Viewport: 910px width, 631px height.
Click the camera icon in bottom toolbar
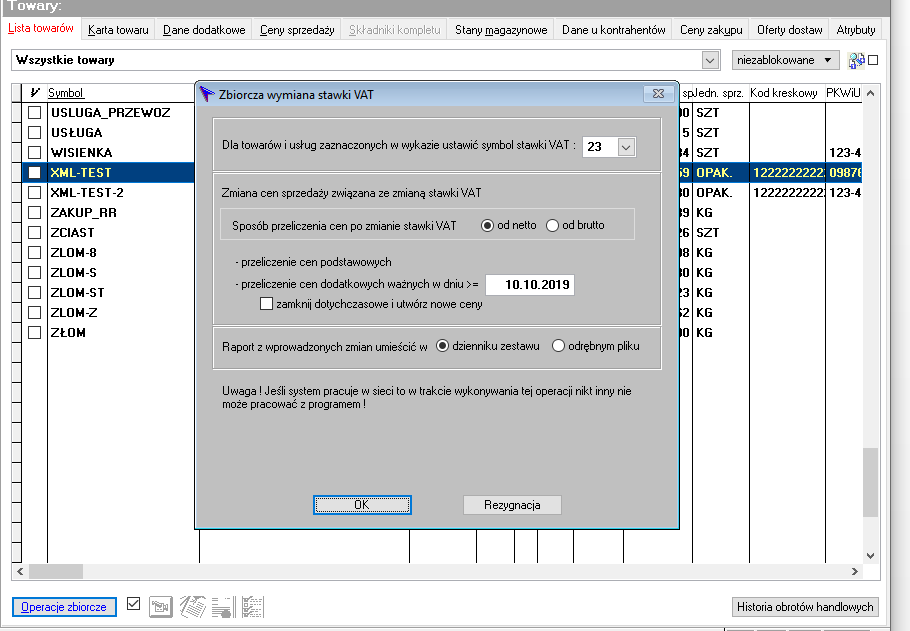(161, 607)
